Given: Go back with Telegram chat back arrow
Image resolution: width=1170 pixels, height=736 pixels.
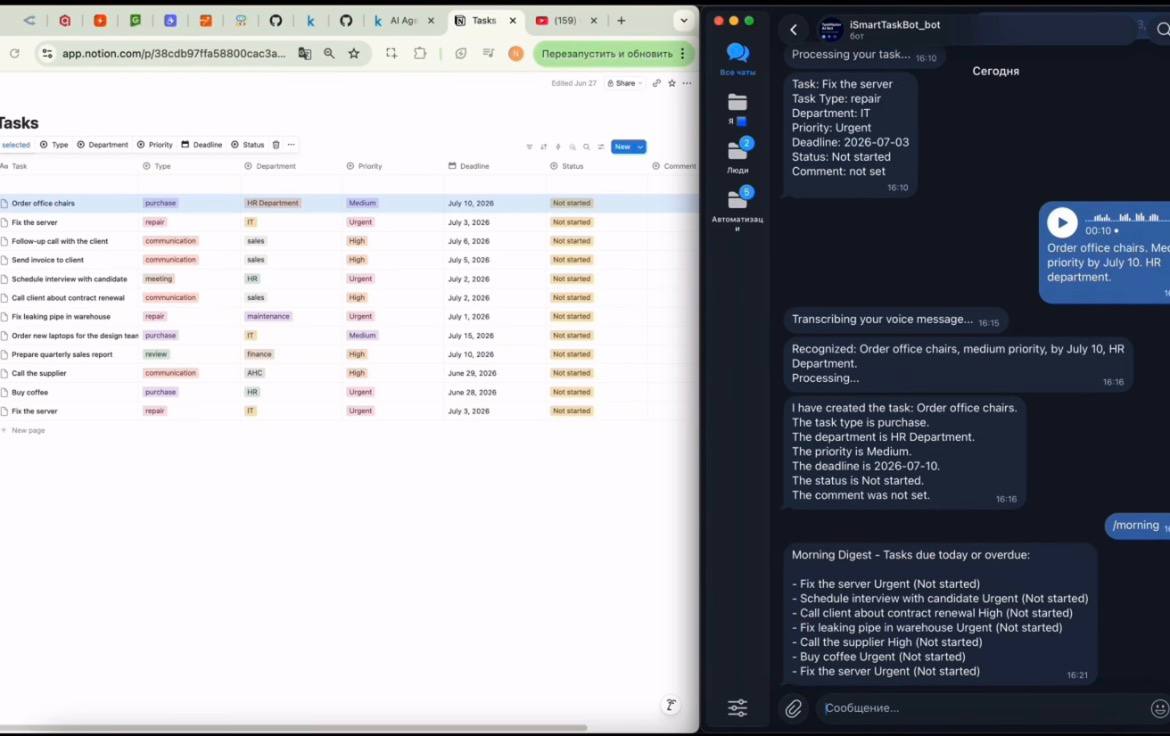Looking at the screenshot, I should pyautogui.click(x=793, y=30).
